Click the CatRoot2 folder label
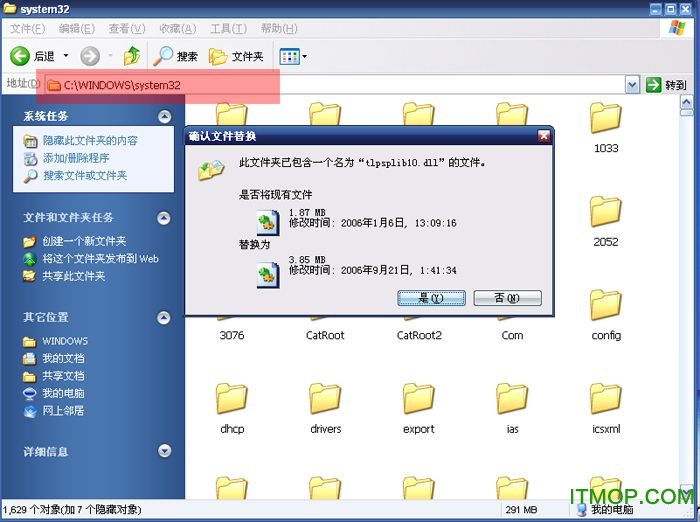The image size is (700, 522). [419, 335]
